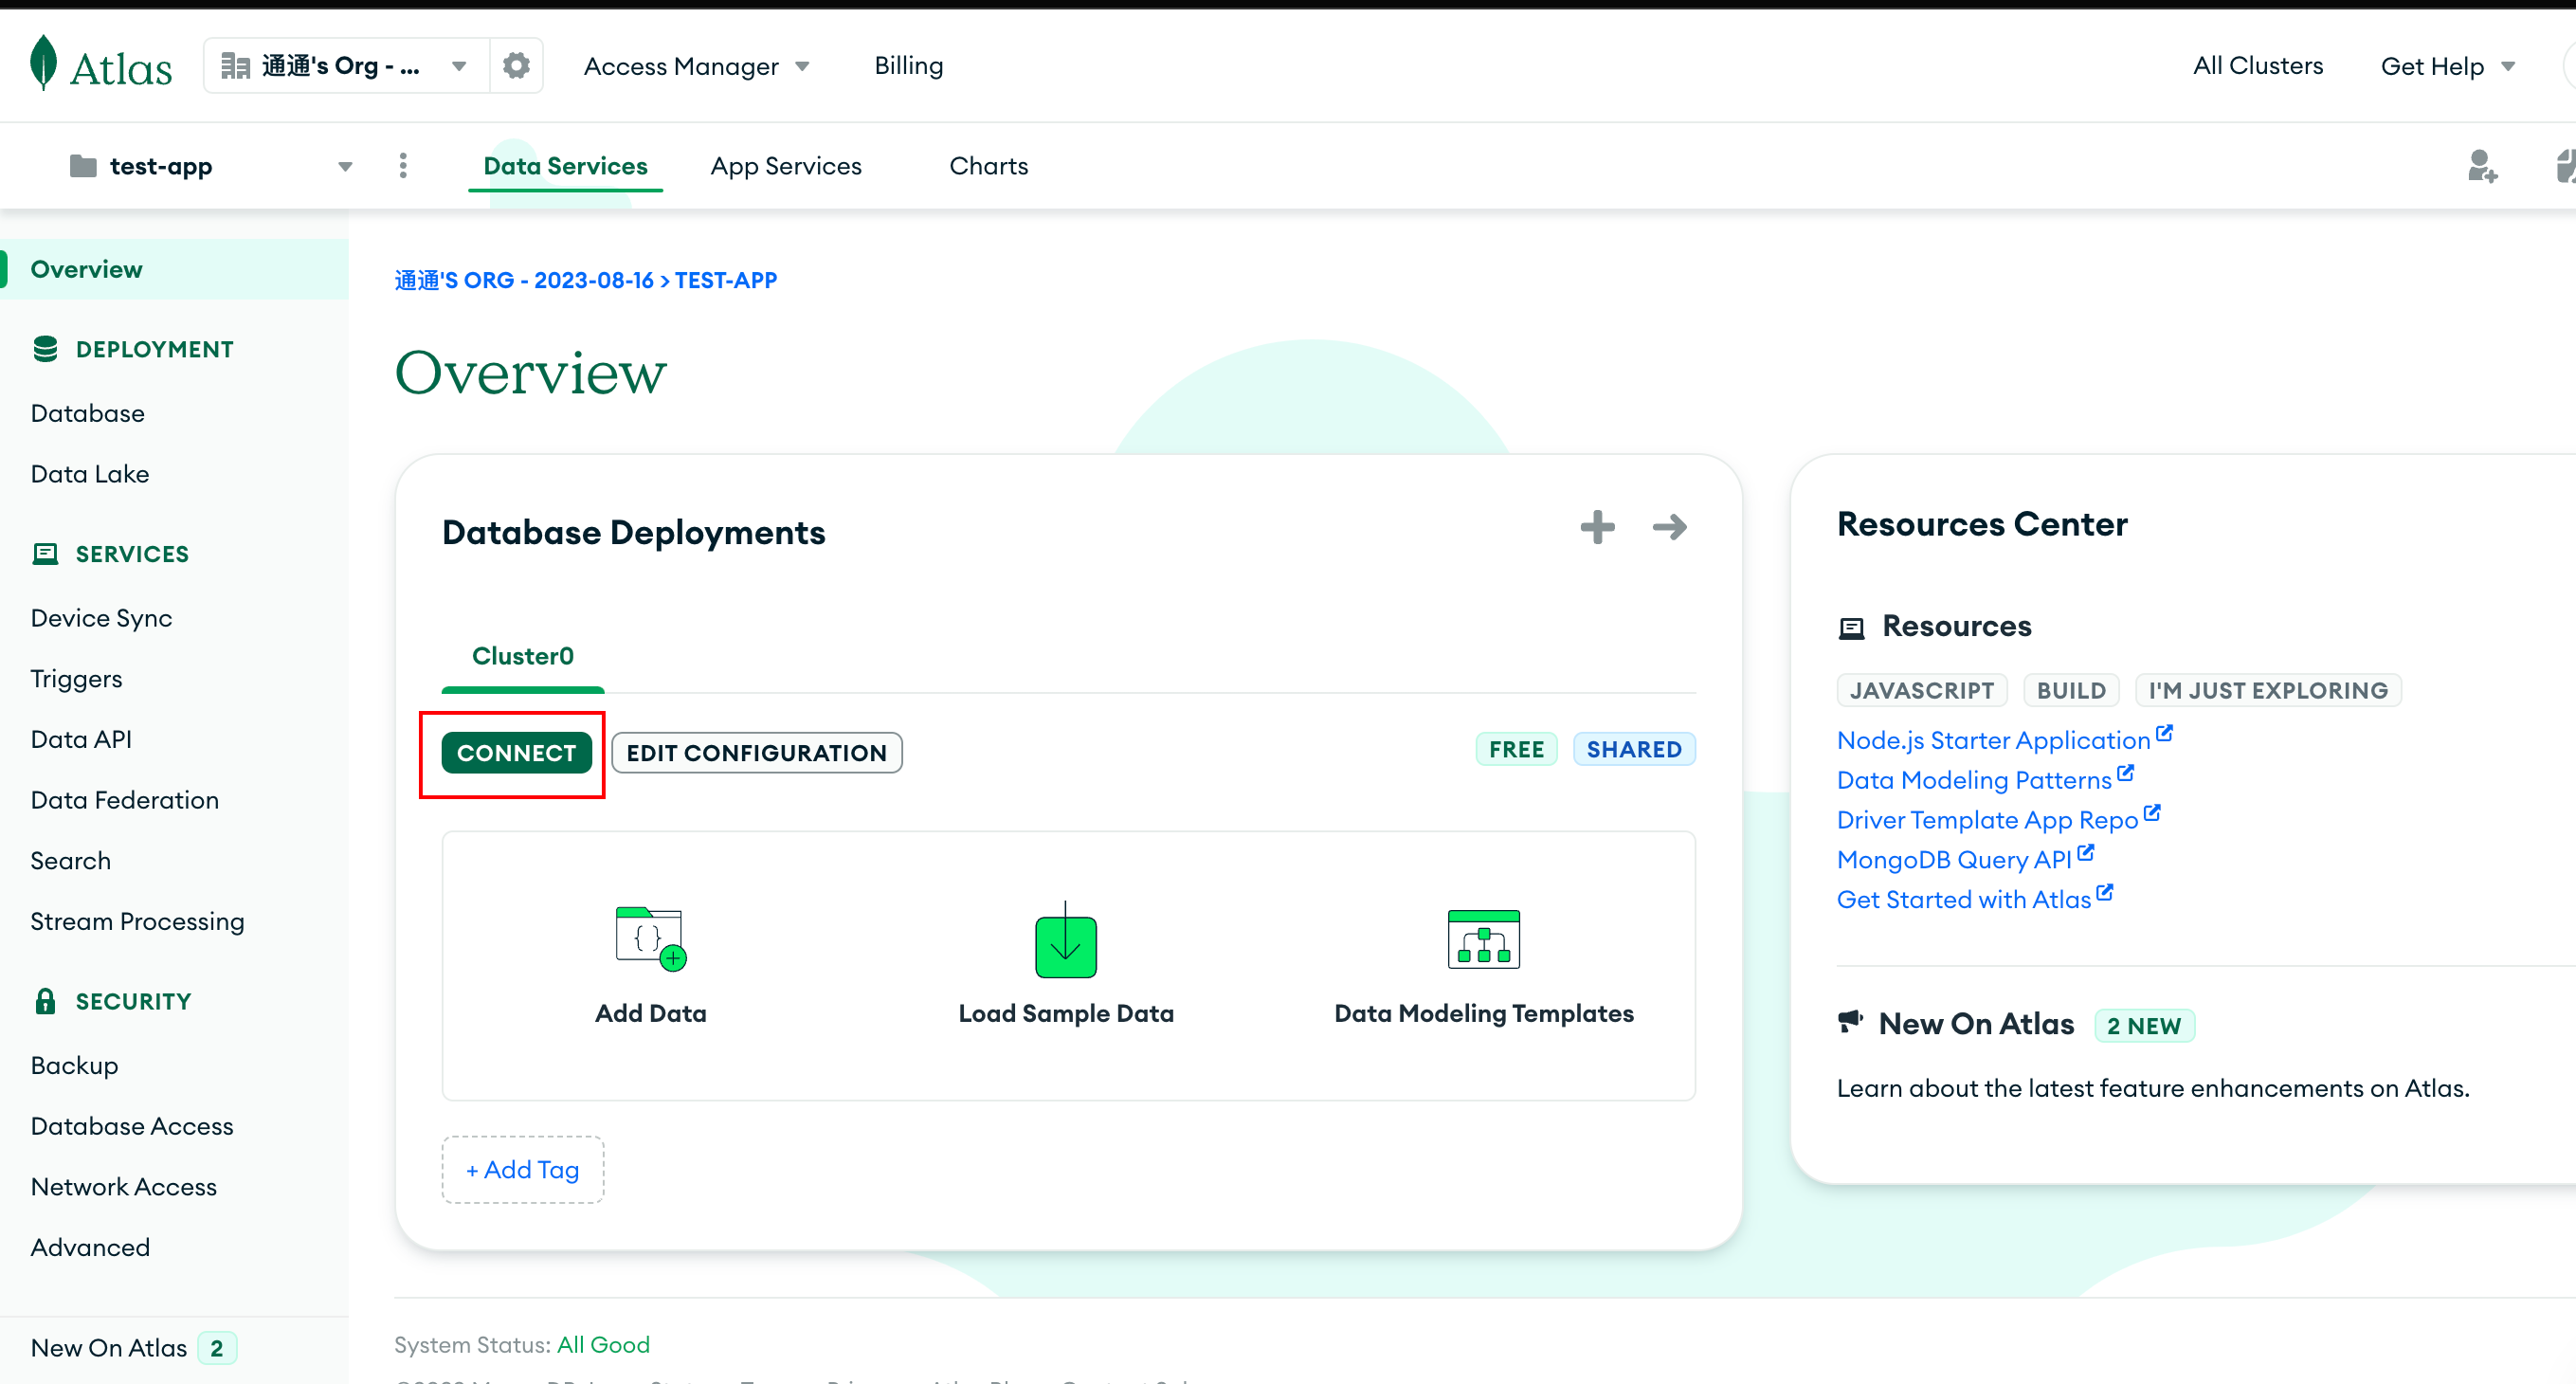Click the FREE badge
The width and height of the screenshot is (2576, 1384).
coord(1516,749)
